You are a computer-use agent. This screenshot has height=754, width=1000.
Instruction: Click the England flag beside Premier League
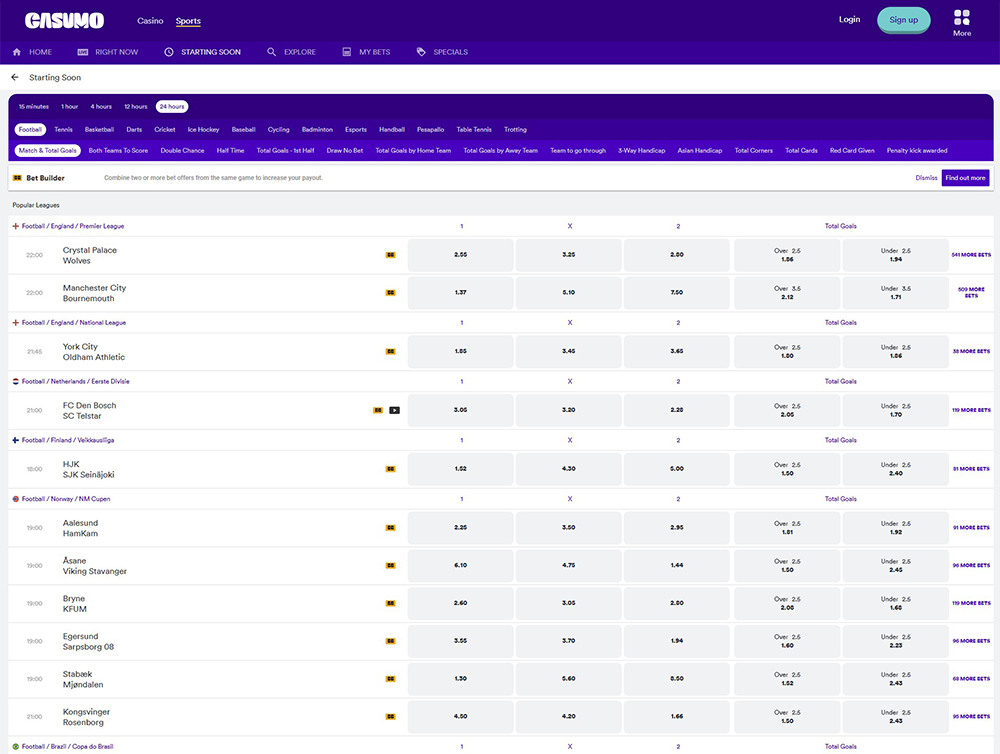coord(16,226)
